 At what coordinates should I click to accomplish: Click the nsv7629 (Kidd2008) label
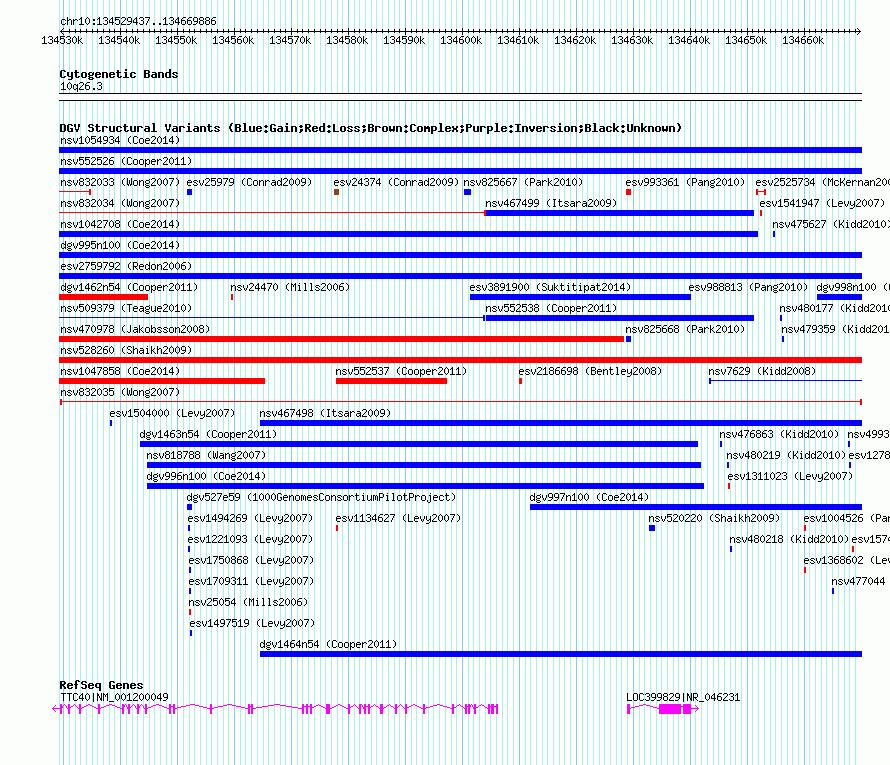(762, 371)
